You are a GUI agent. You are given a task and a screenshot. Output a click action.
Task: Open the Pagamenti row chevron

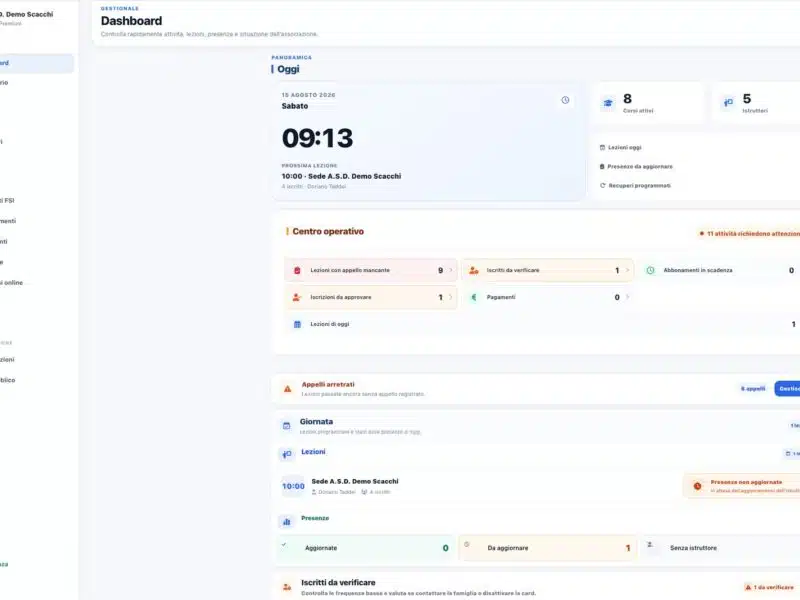[x=628, y=297]
